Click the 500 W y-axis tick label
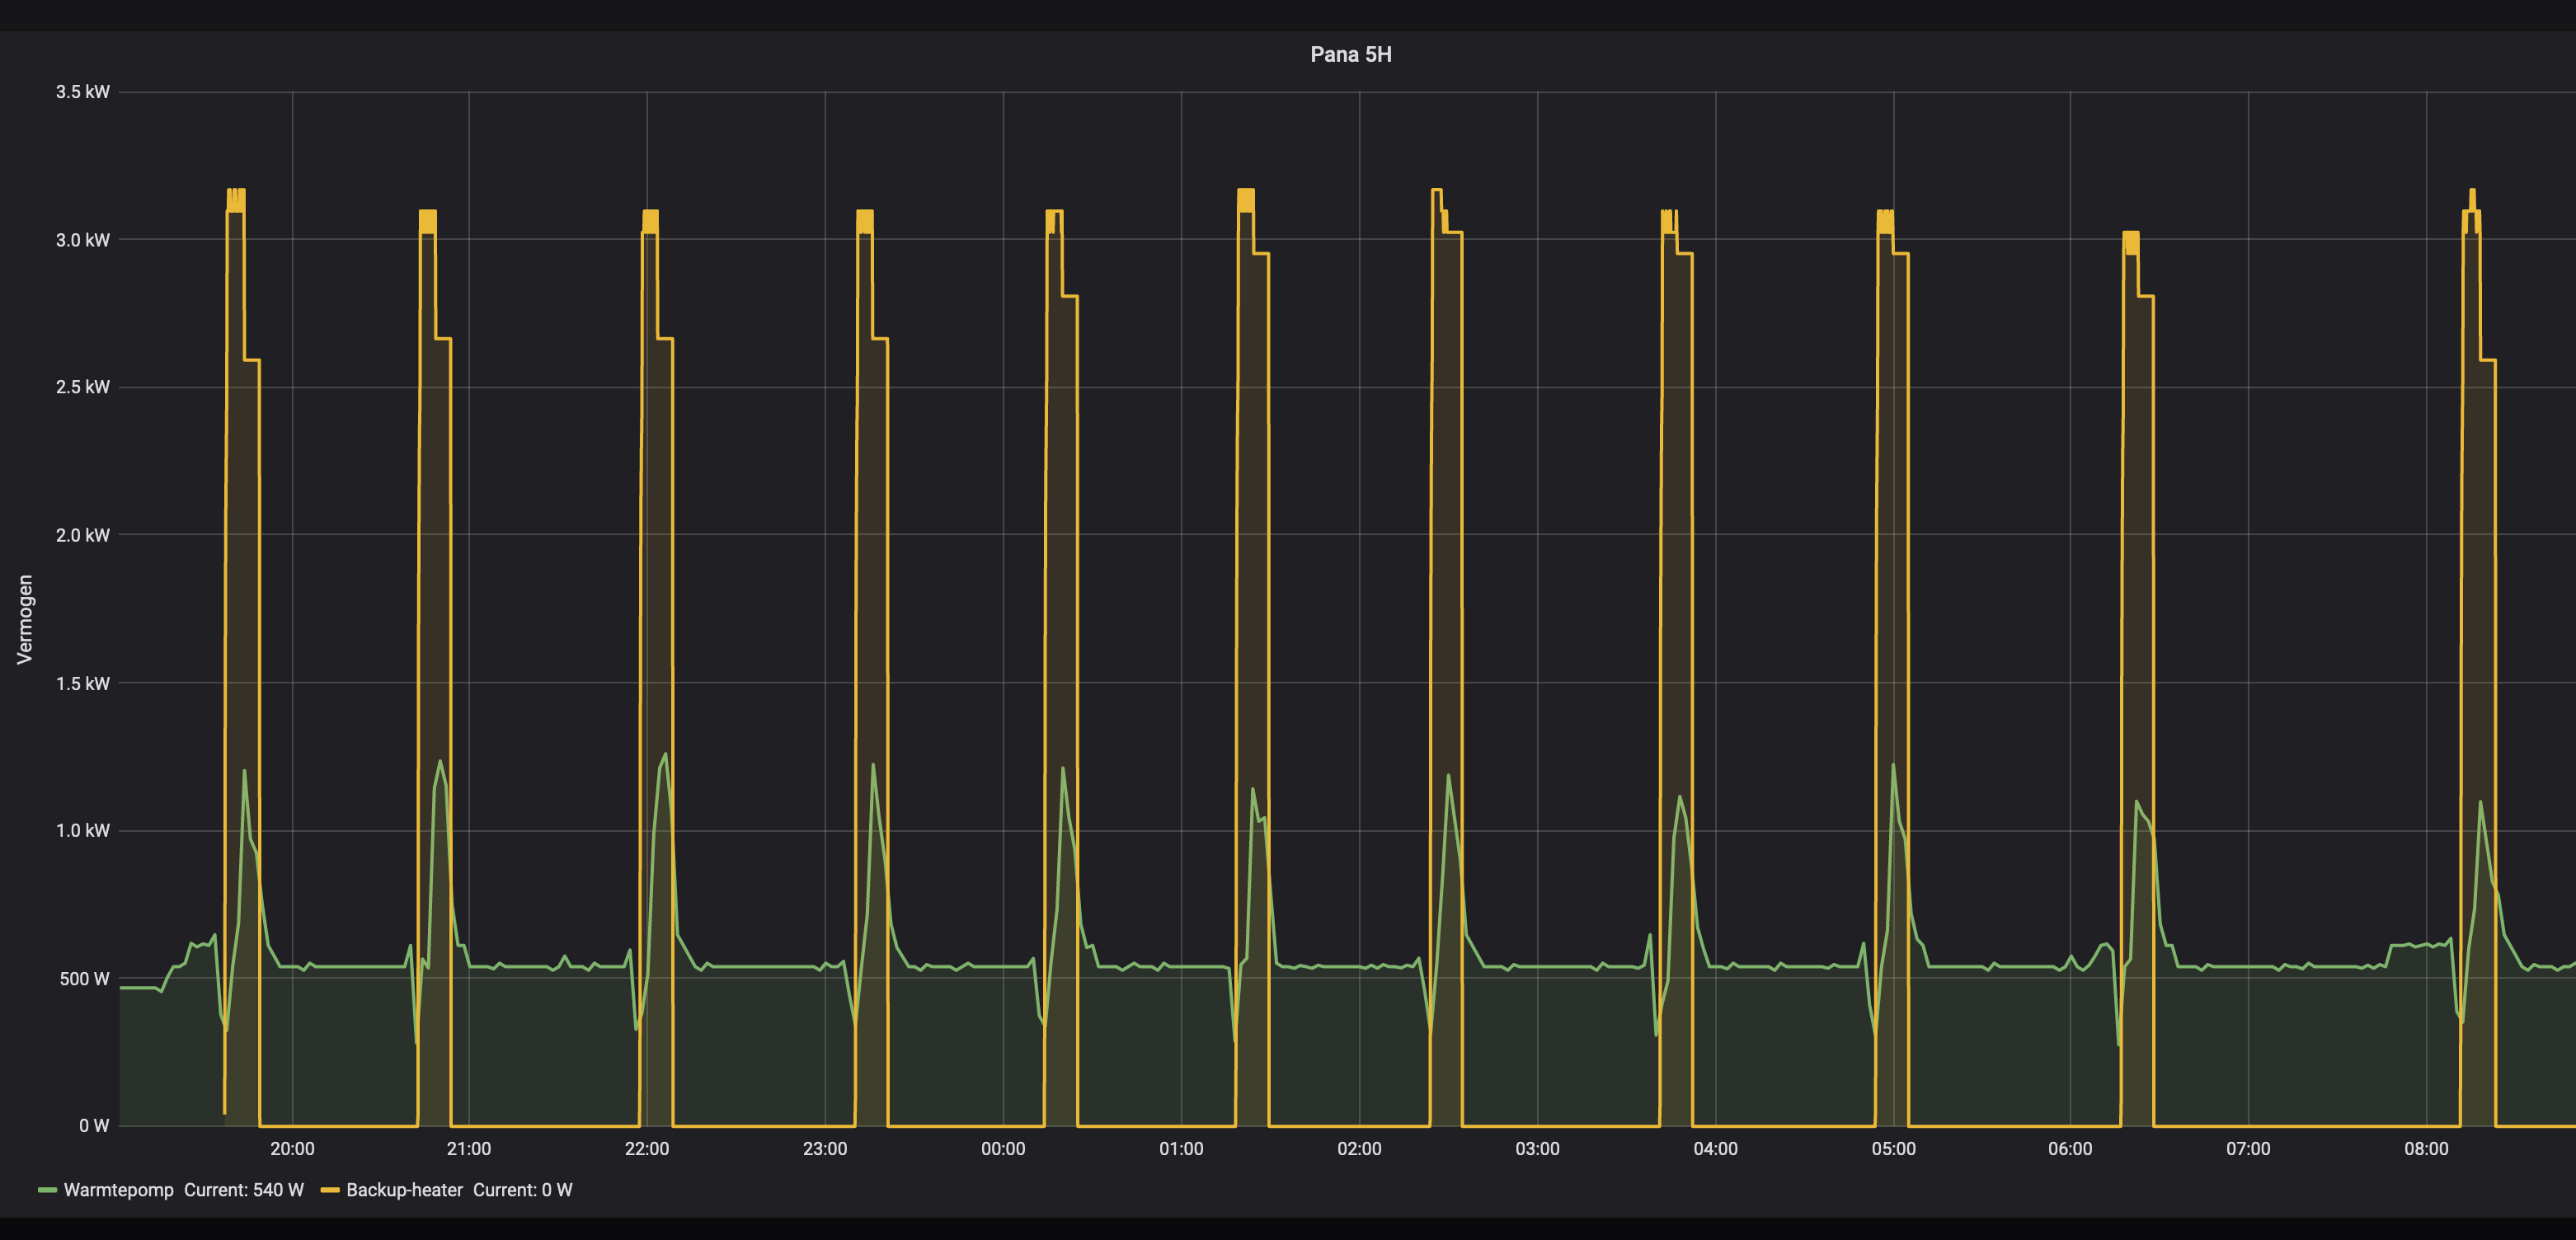Viewport: 2576px width, 1240px height. [x=84, y=979]
